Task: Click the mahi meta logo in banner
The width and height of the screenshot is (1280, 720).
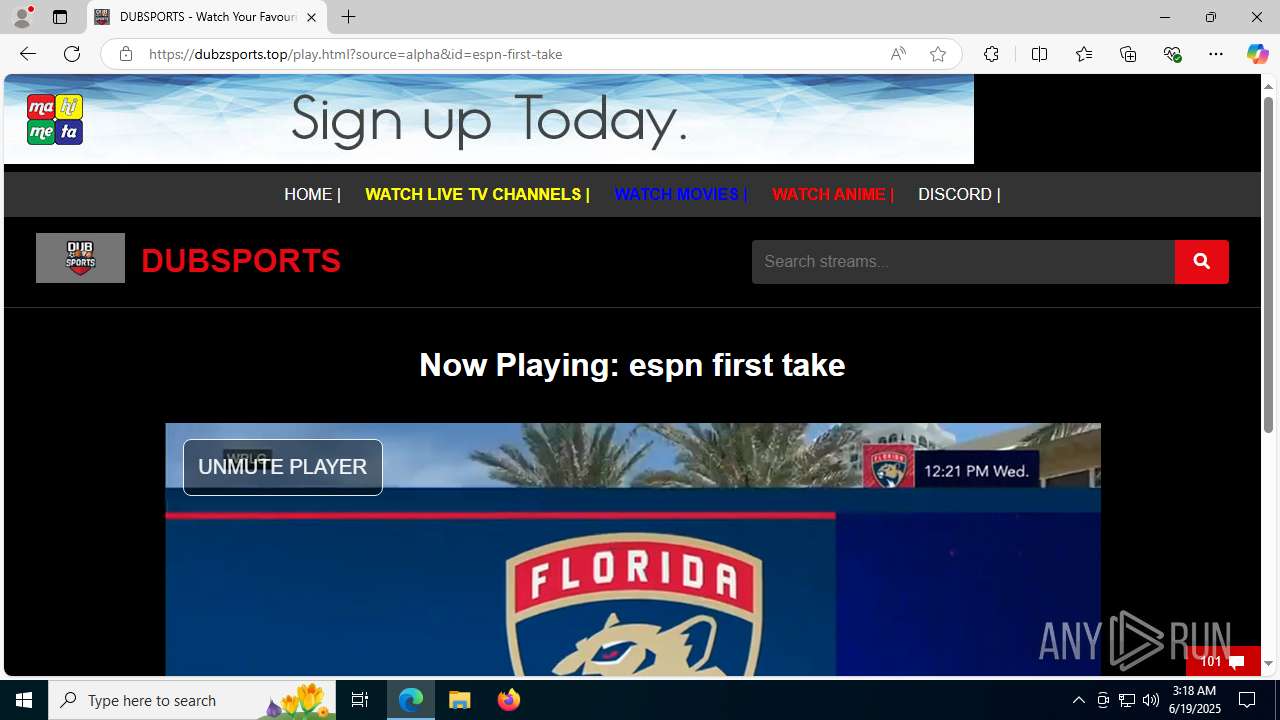Action: click(55, 119)
